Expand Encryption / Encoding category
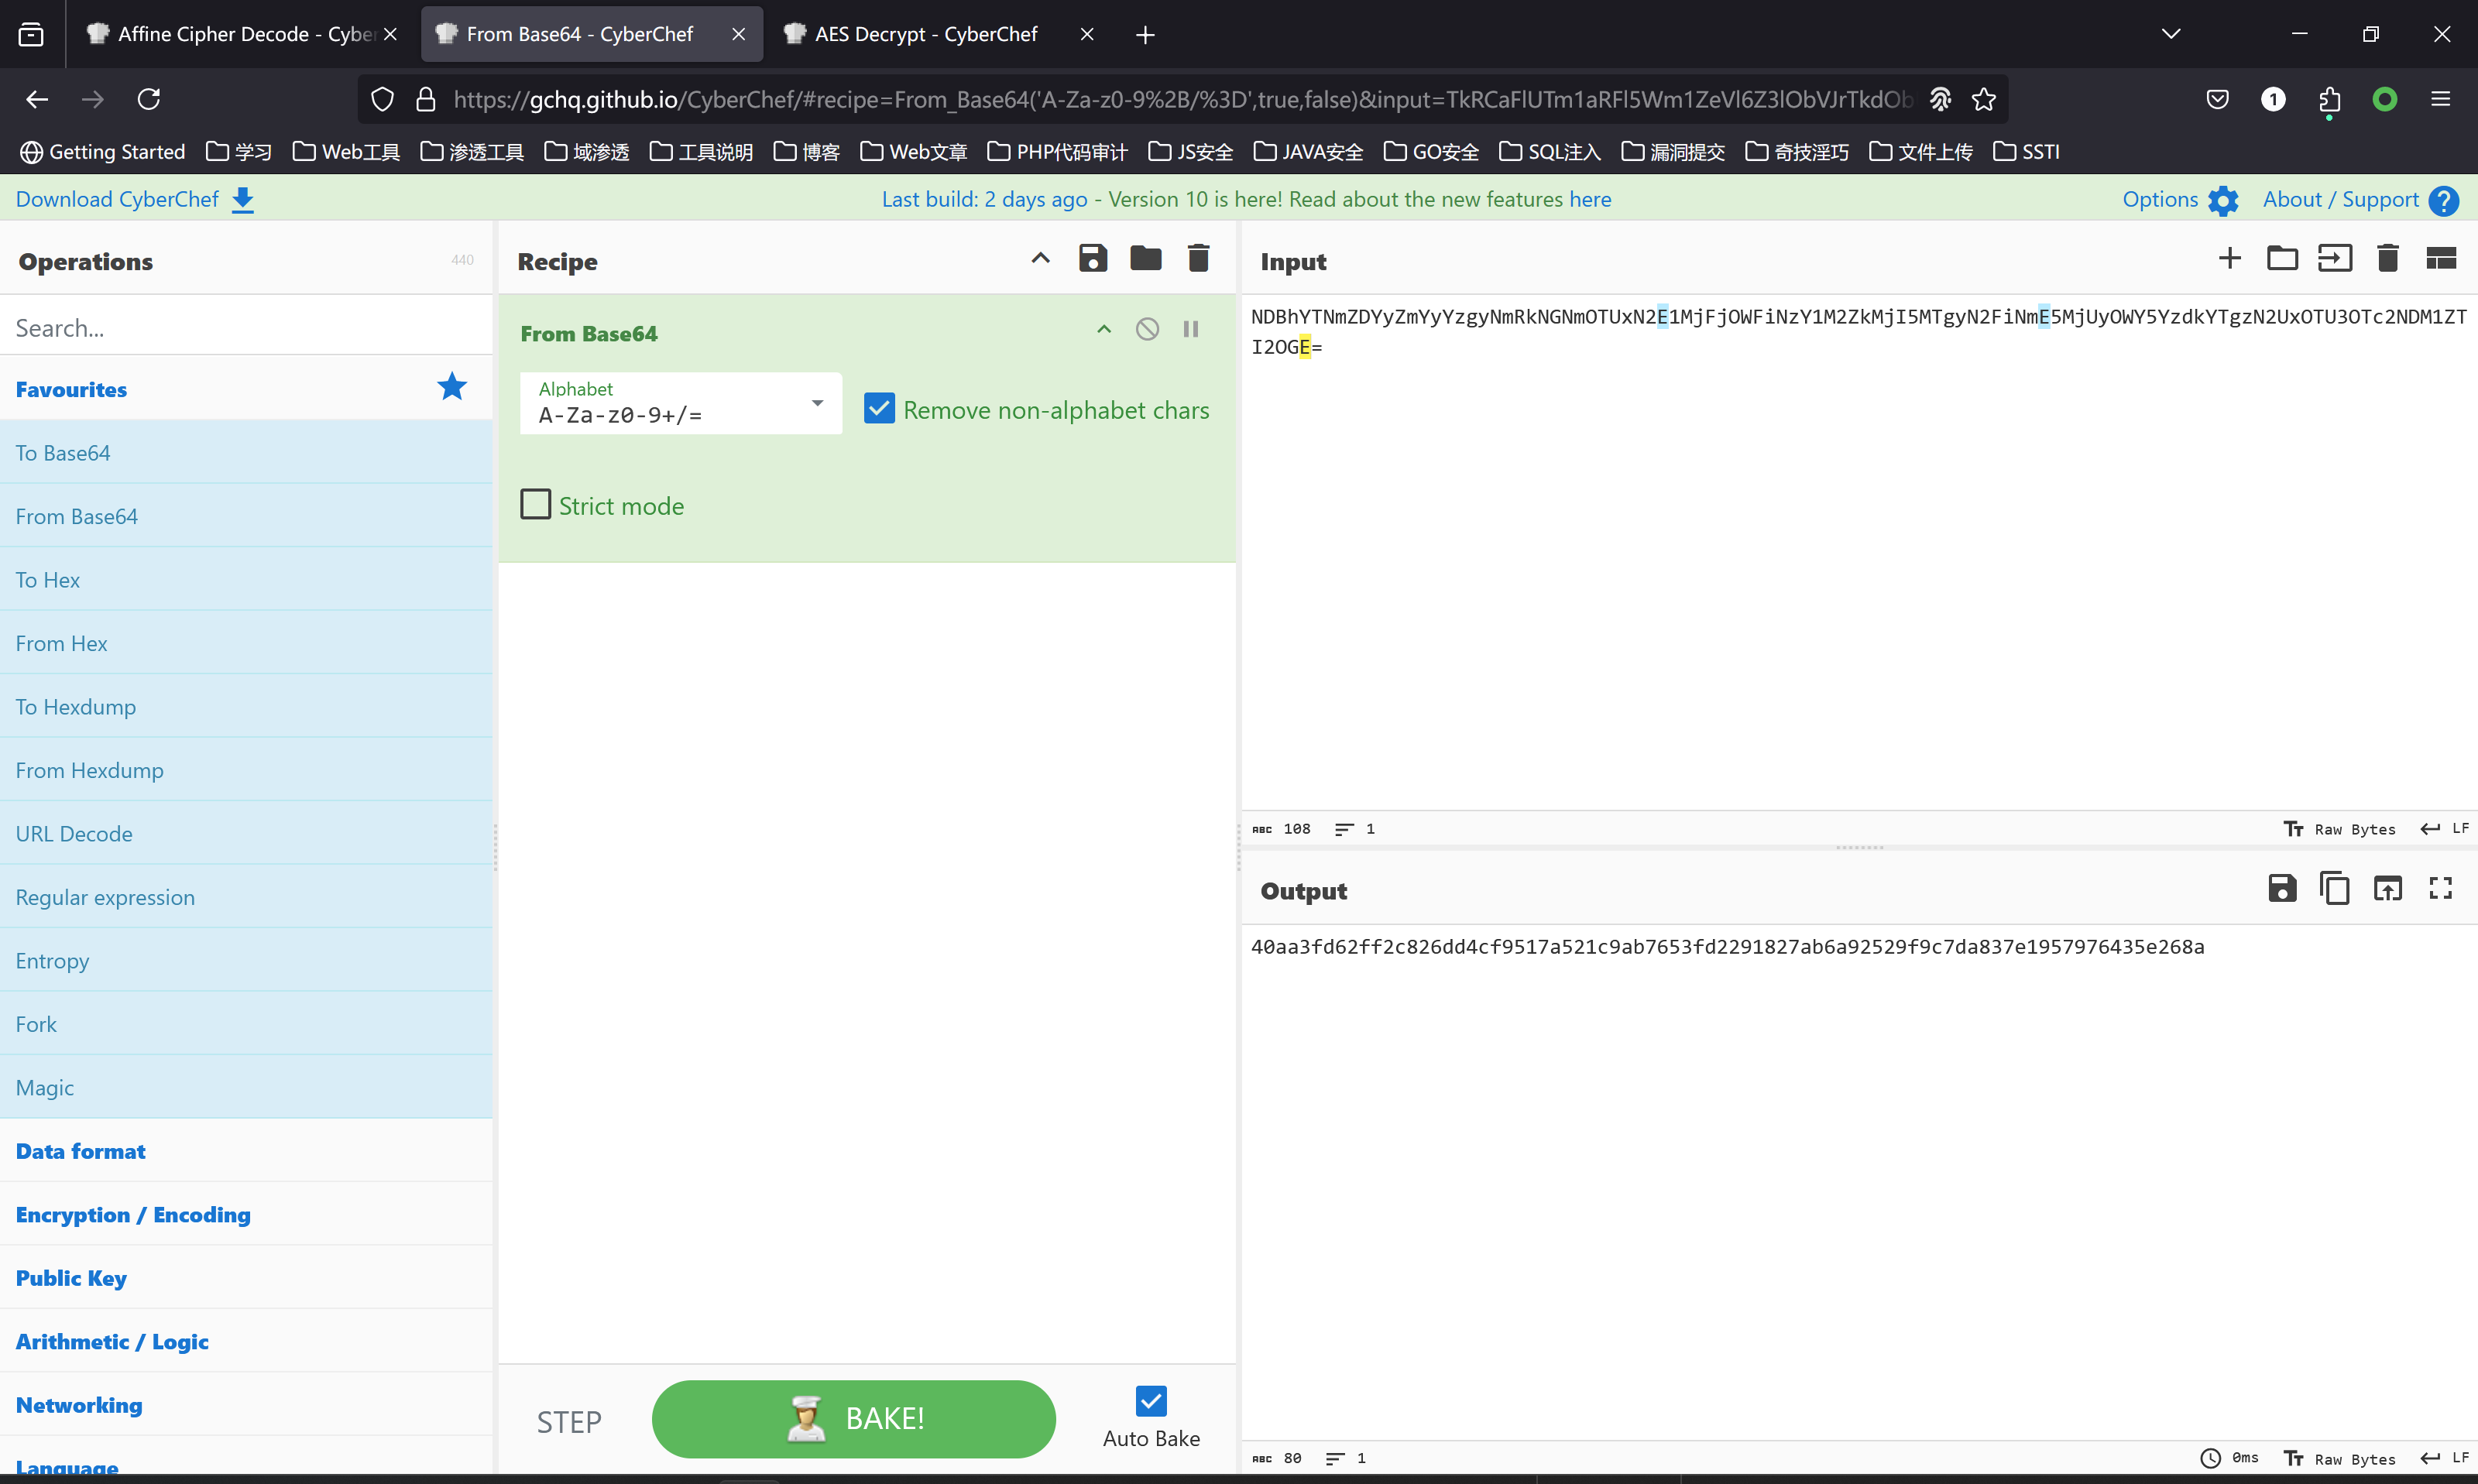Screen dimensions: 2478x1484 click(x=133, y=1215)
